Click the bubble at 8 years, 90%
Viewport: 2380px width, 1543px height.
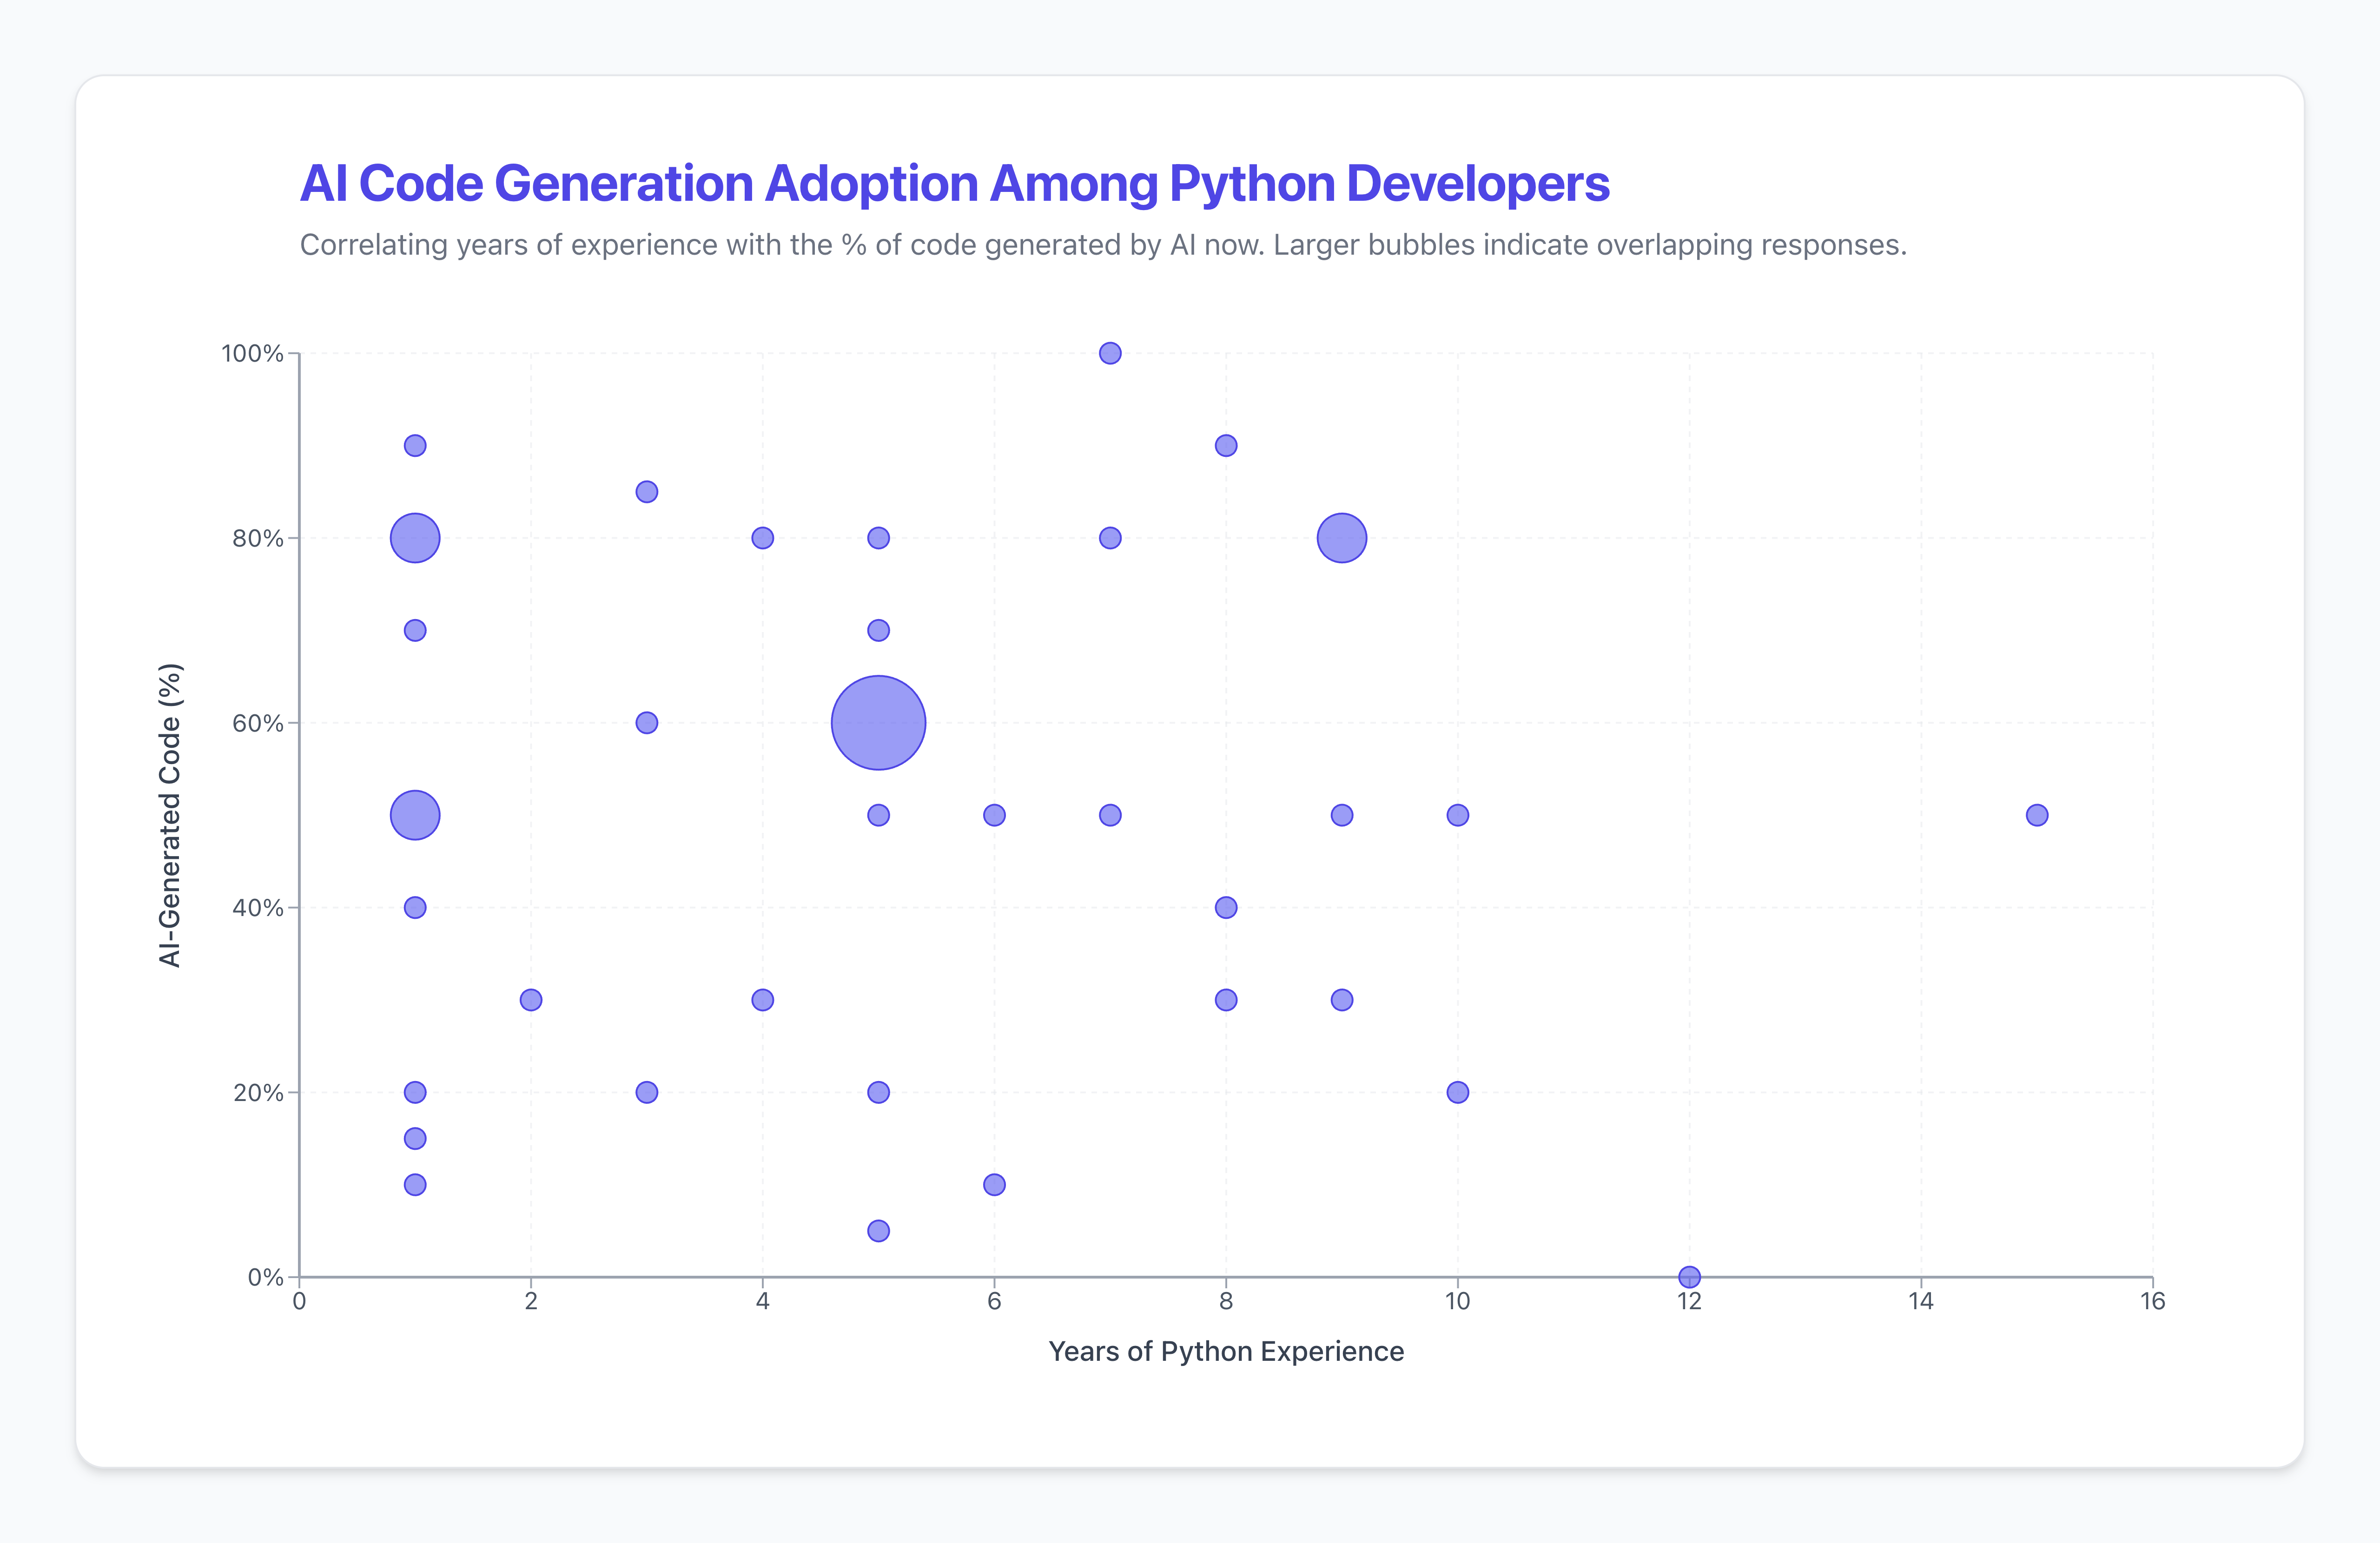(1226, 445)
